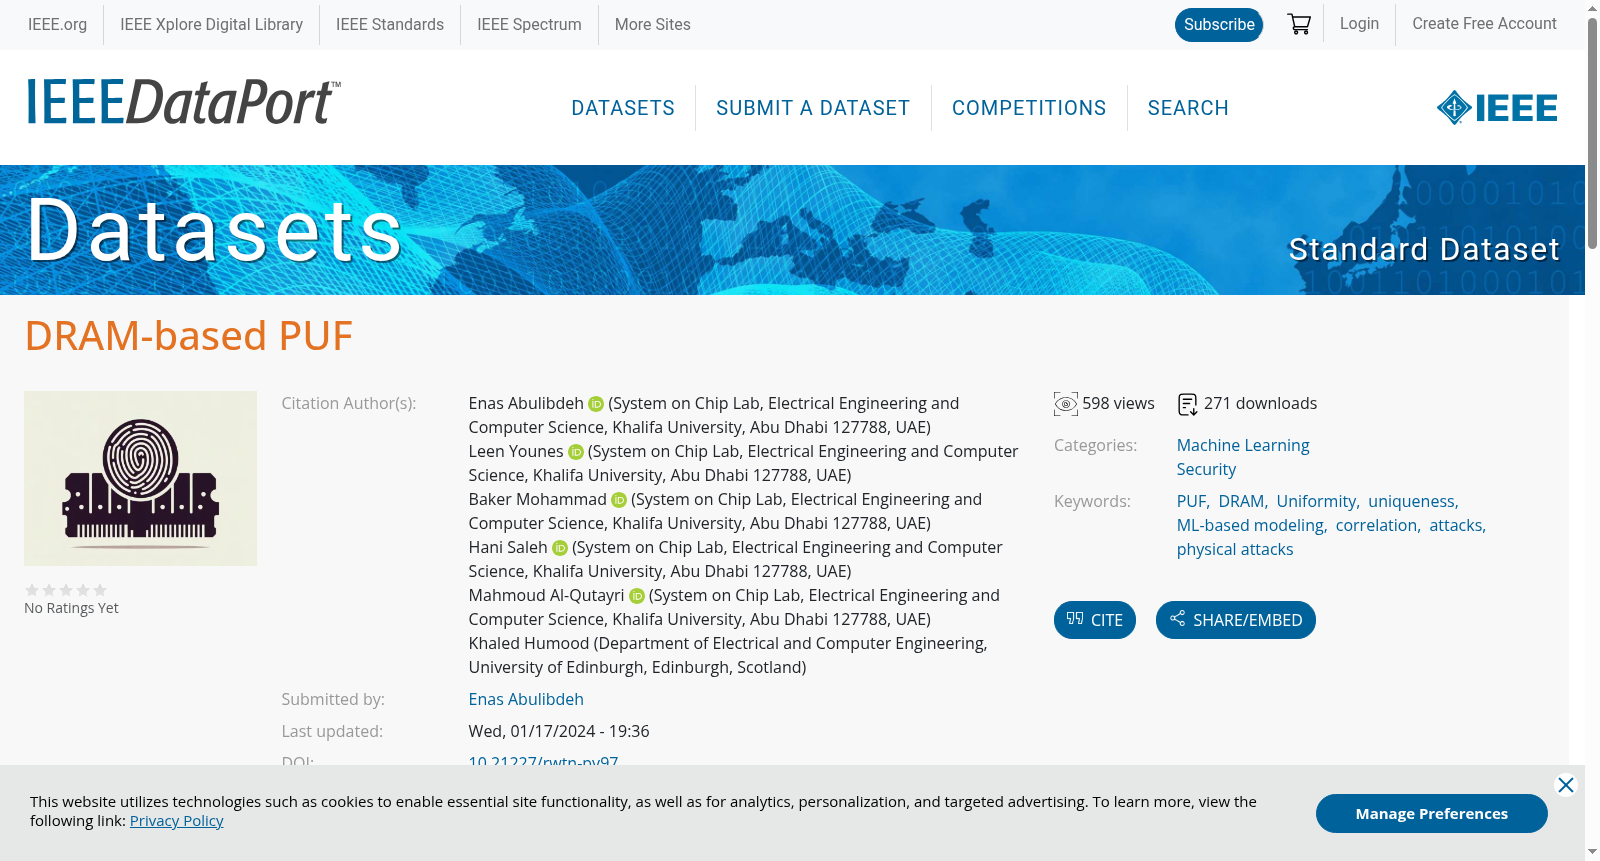Select the ML-based modeling keyword

coord(1251,525)
